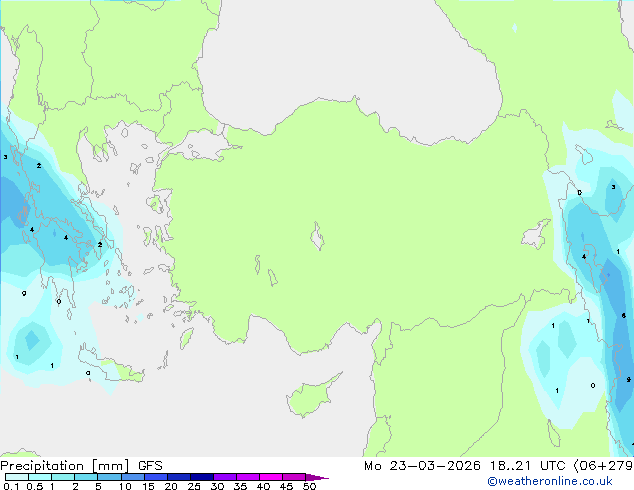
Task: Select the 35–40 mm legend color swatch
Action: coord(247,477)
